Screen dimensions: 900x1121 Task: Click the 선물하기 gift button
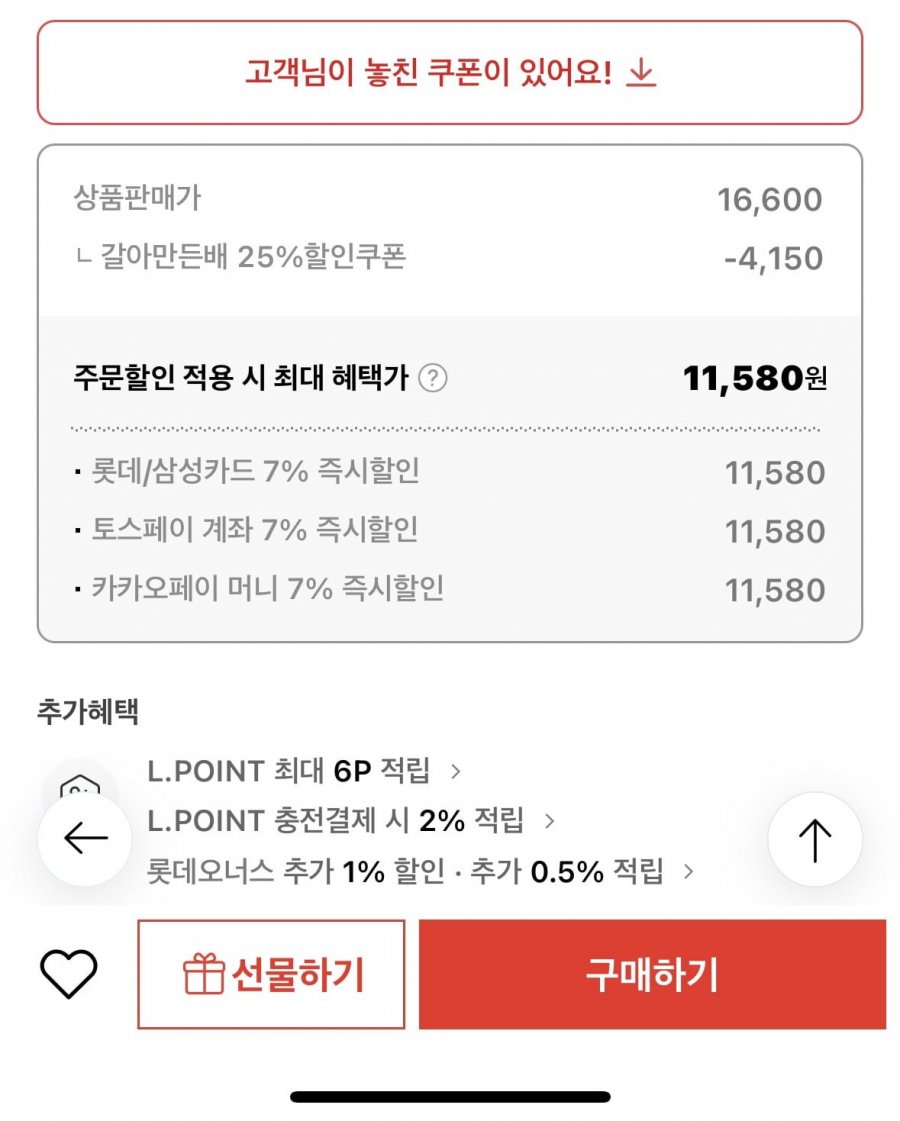point(272,974)
